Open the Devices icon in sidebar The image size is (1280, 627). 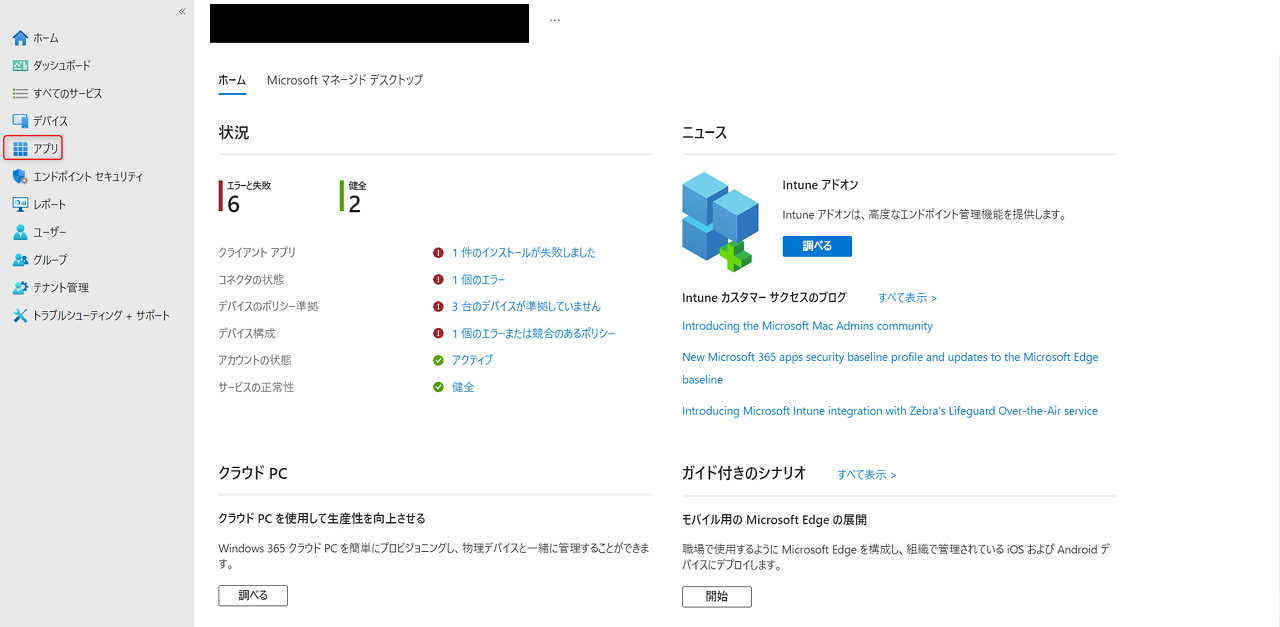[20, 121]
